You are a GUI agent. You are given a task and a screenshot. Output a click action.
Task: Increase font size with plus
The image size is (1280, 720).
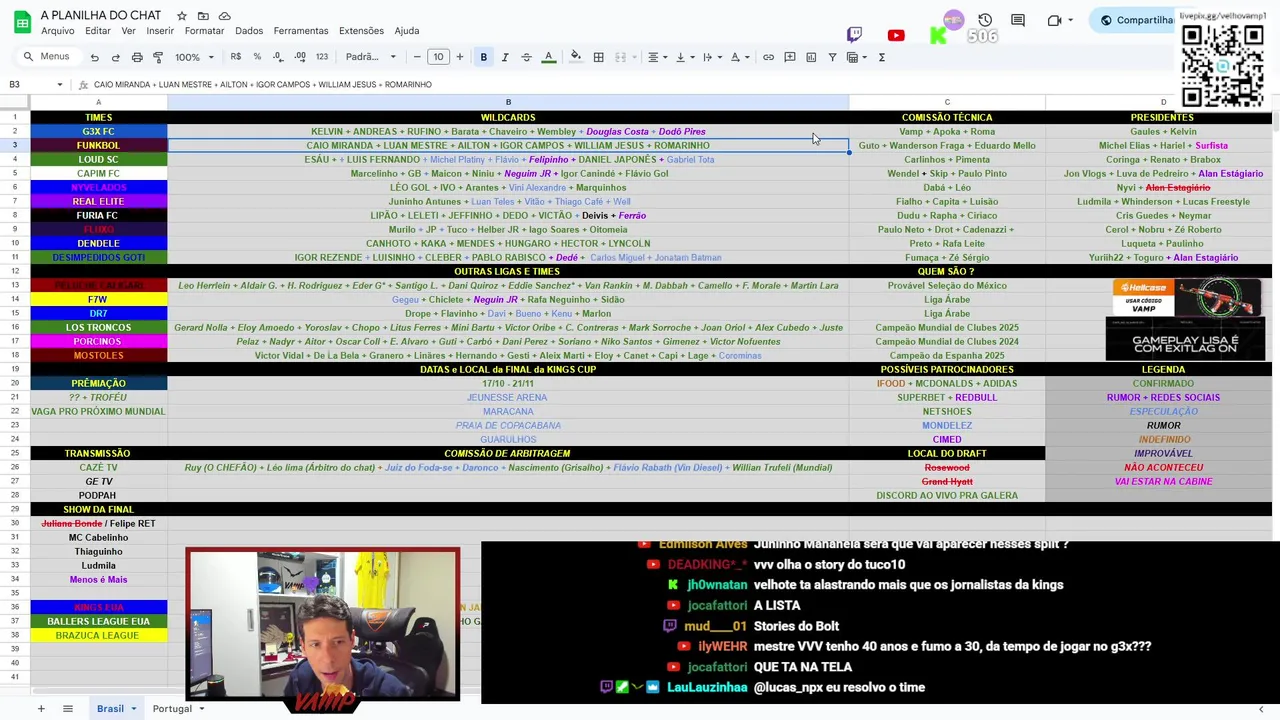coord(460,57)
